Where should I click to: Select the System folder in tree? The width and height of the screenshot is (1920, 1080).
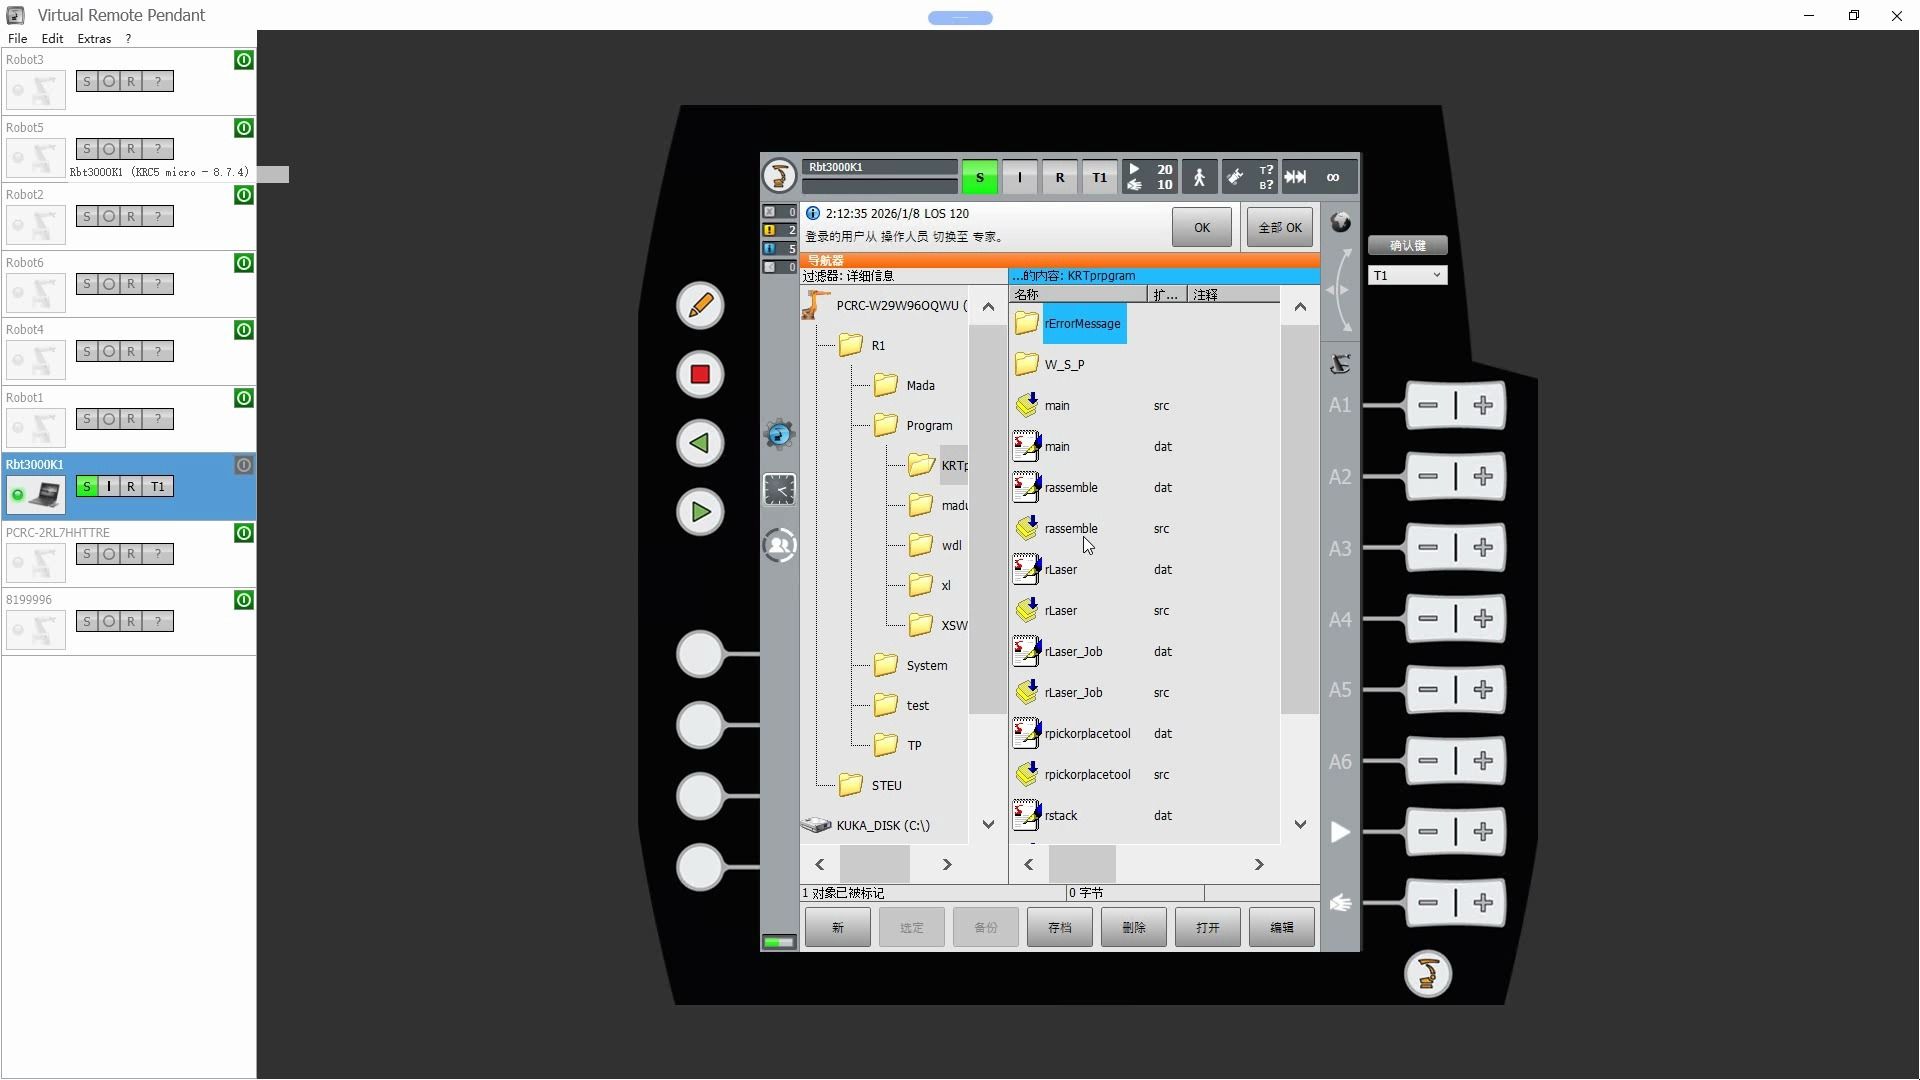[911, 665]
